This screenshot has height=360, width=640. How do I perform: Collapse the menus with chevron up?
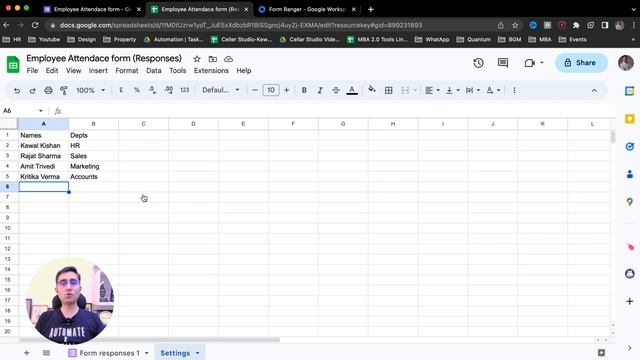click(x=594, y=91)
